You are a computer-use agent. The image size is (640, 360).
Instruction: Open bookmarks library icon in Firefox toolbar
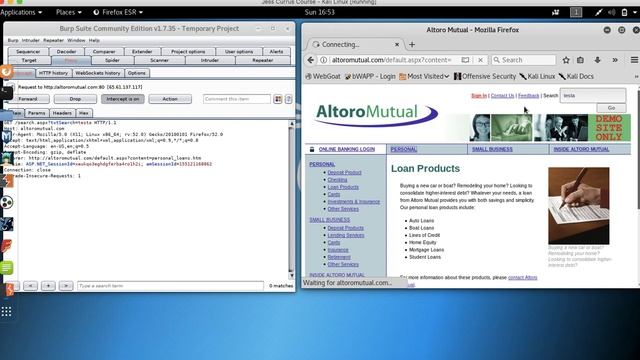click(580, 60)
